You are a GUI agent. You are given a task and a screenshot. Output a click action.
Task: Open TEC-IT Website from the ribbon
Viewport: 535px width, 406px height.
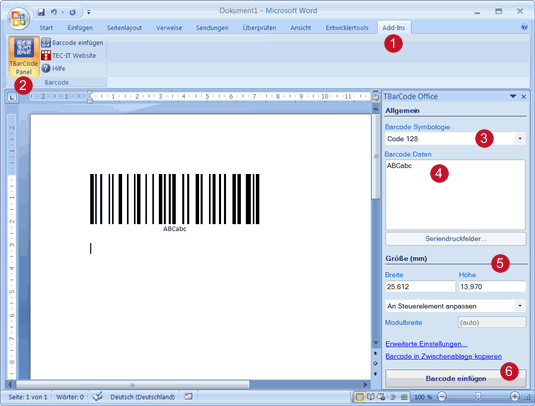pos(69,55)
